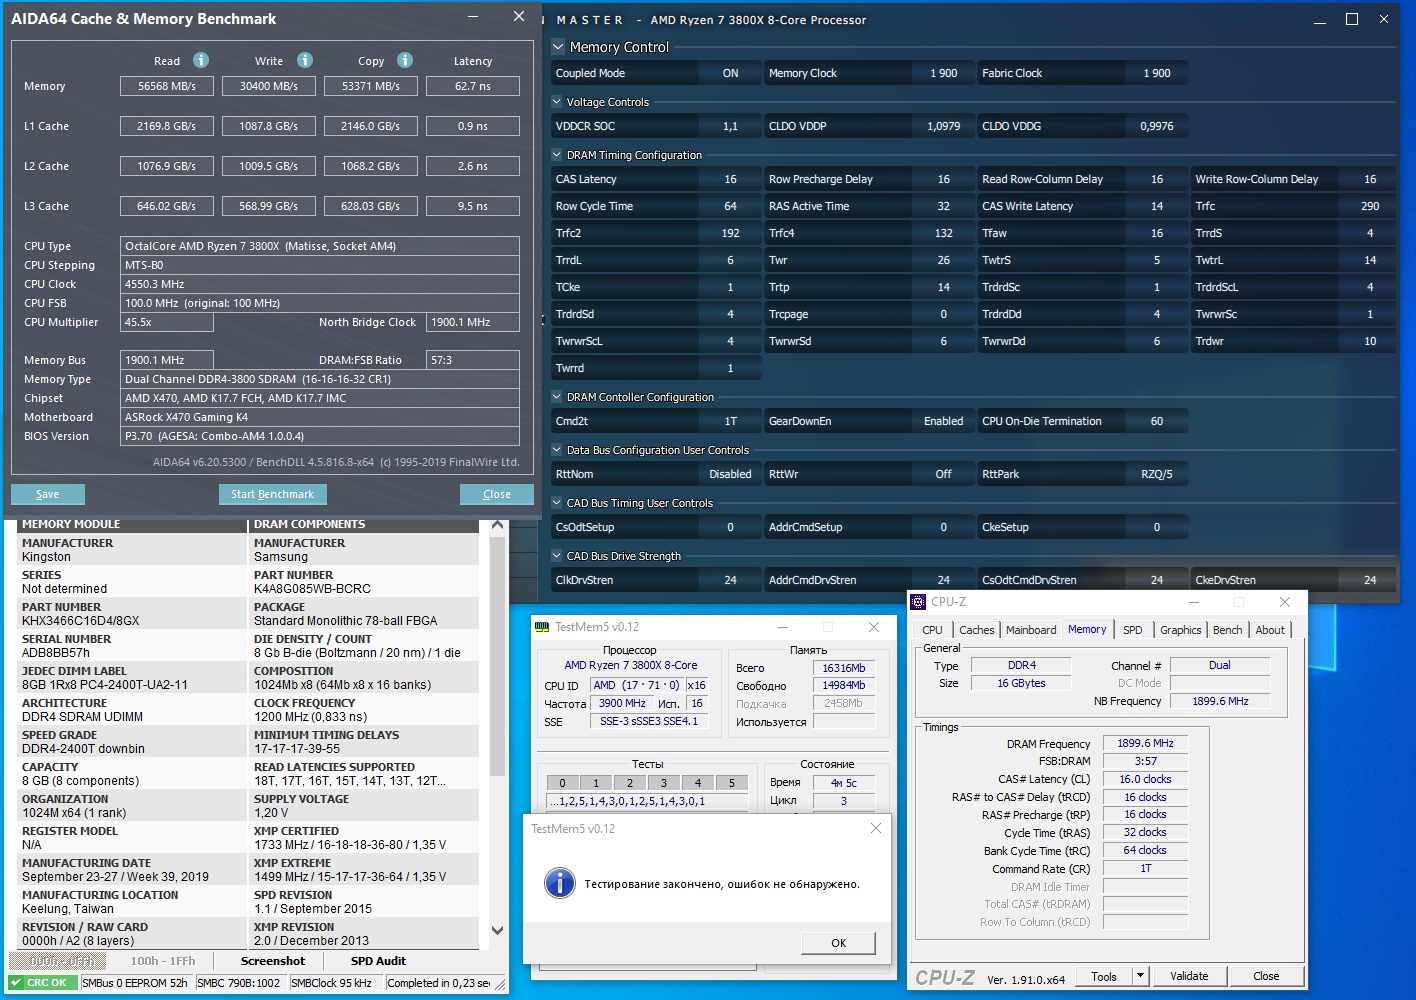Click the CPU-Z window title icon

click(x=918, y=601)
